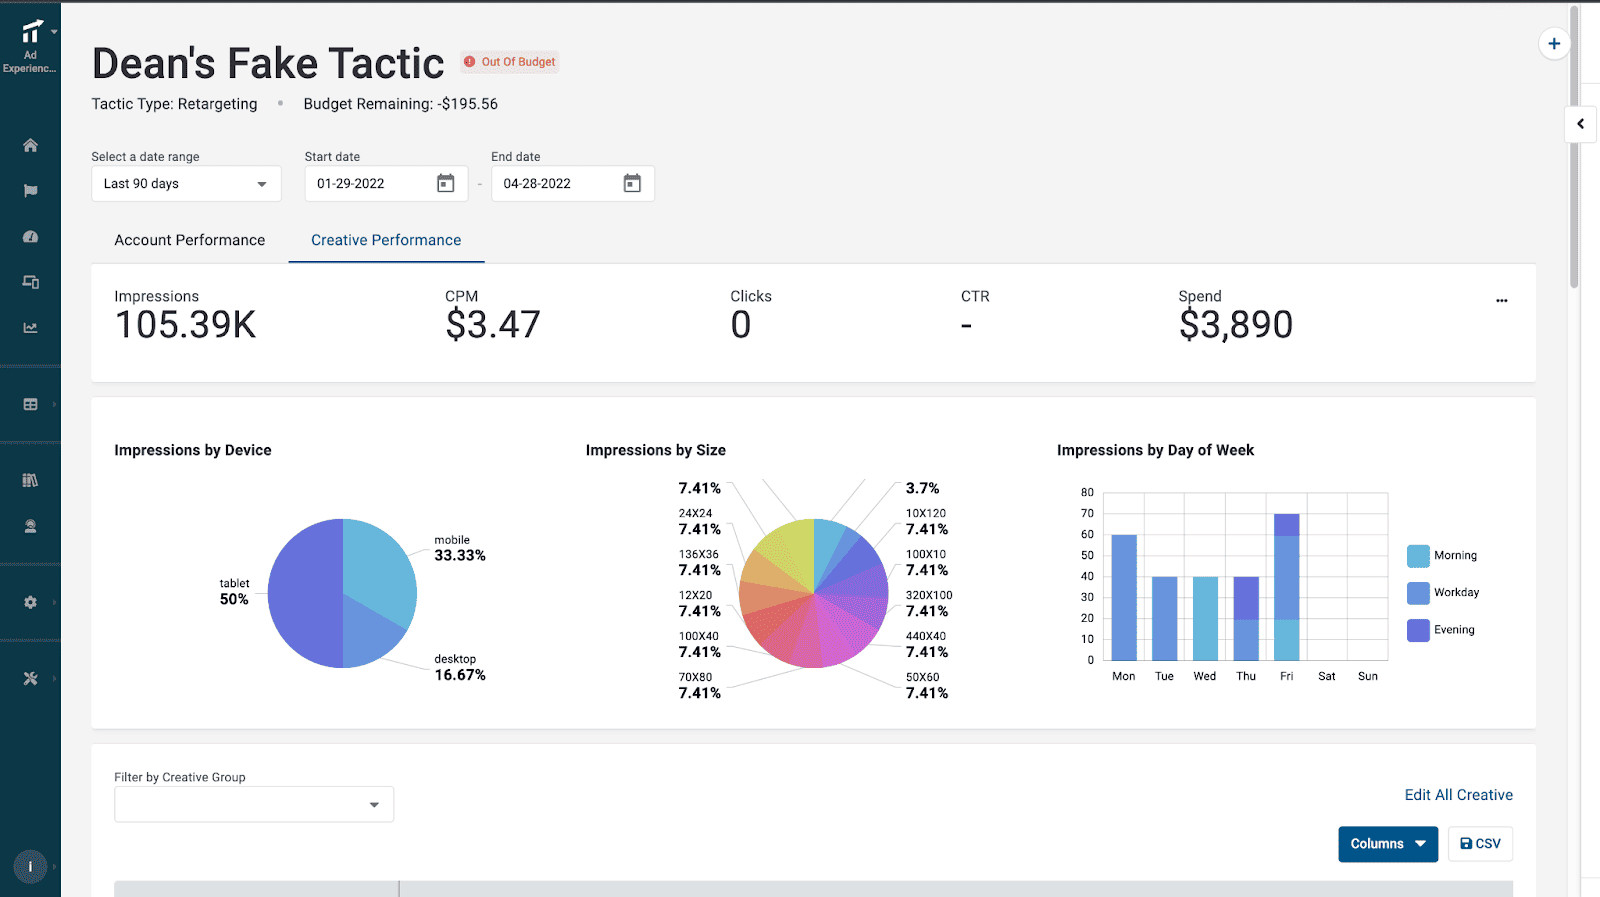The width and height of the screenshot is (1600, 897).
Task: Click the wrench tools icon in sidebar
Action: coord(30,678)
